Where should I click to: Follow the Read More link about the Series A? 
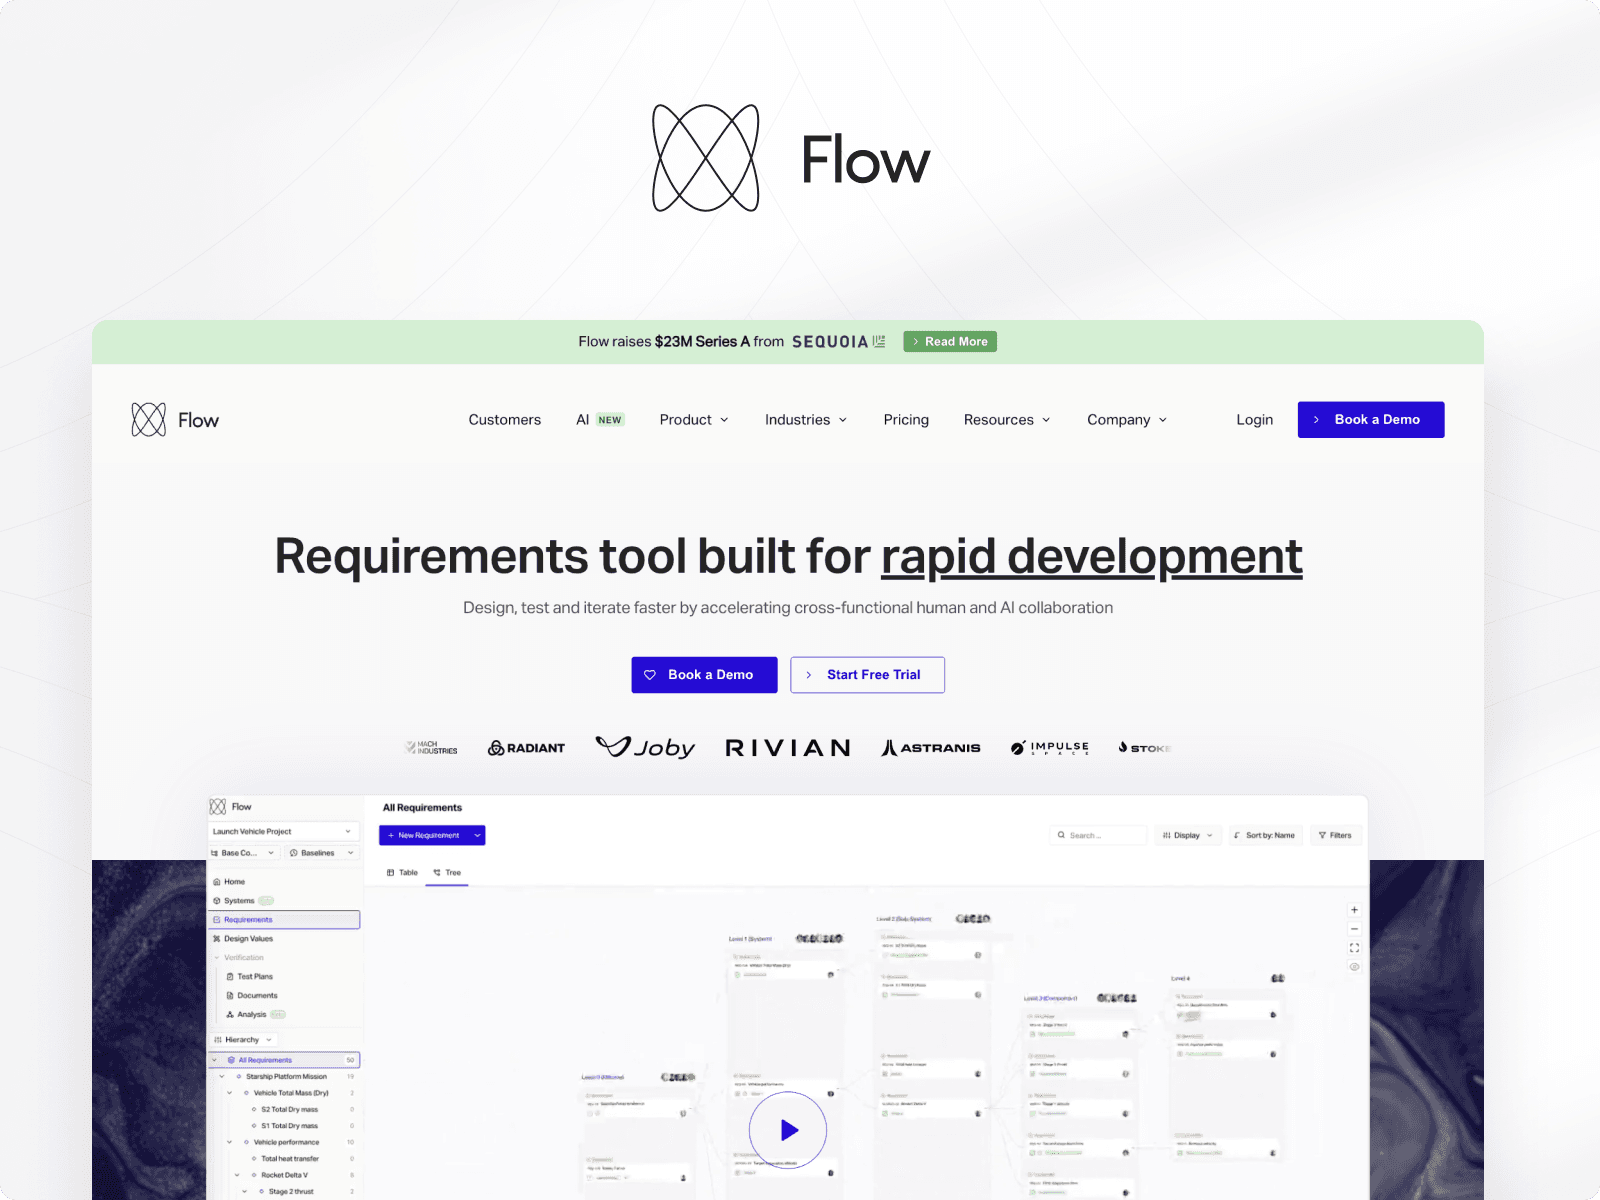[x=949, y=341]
